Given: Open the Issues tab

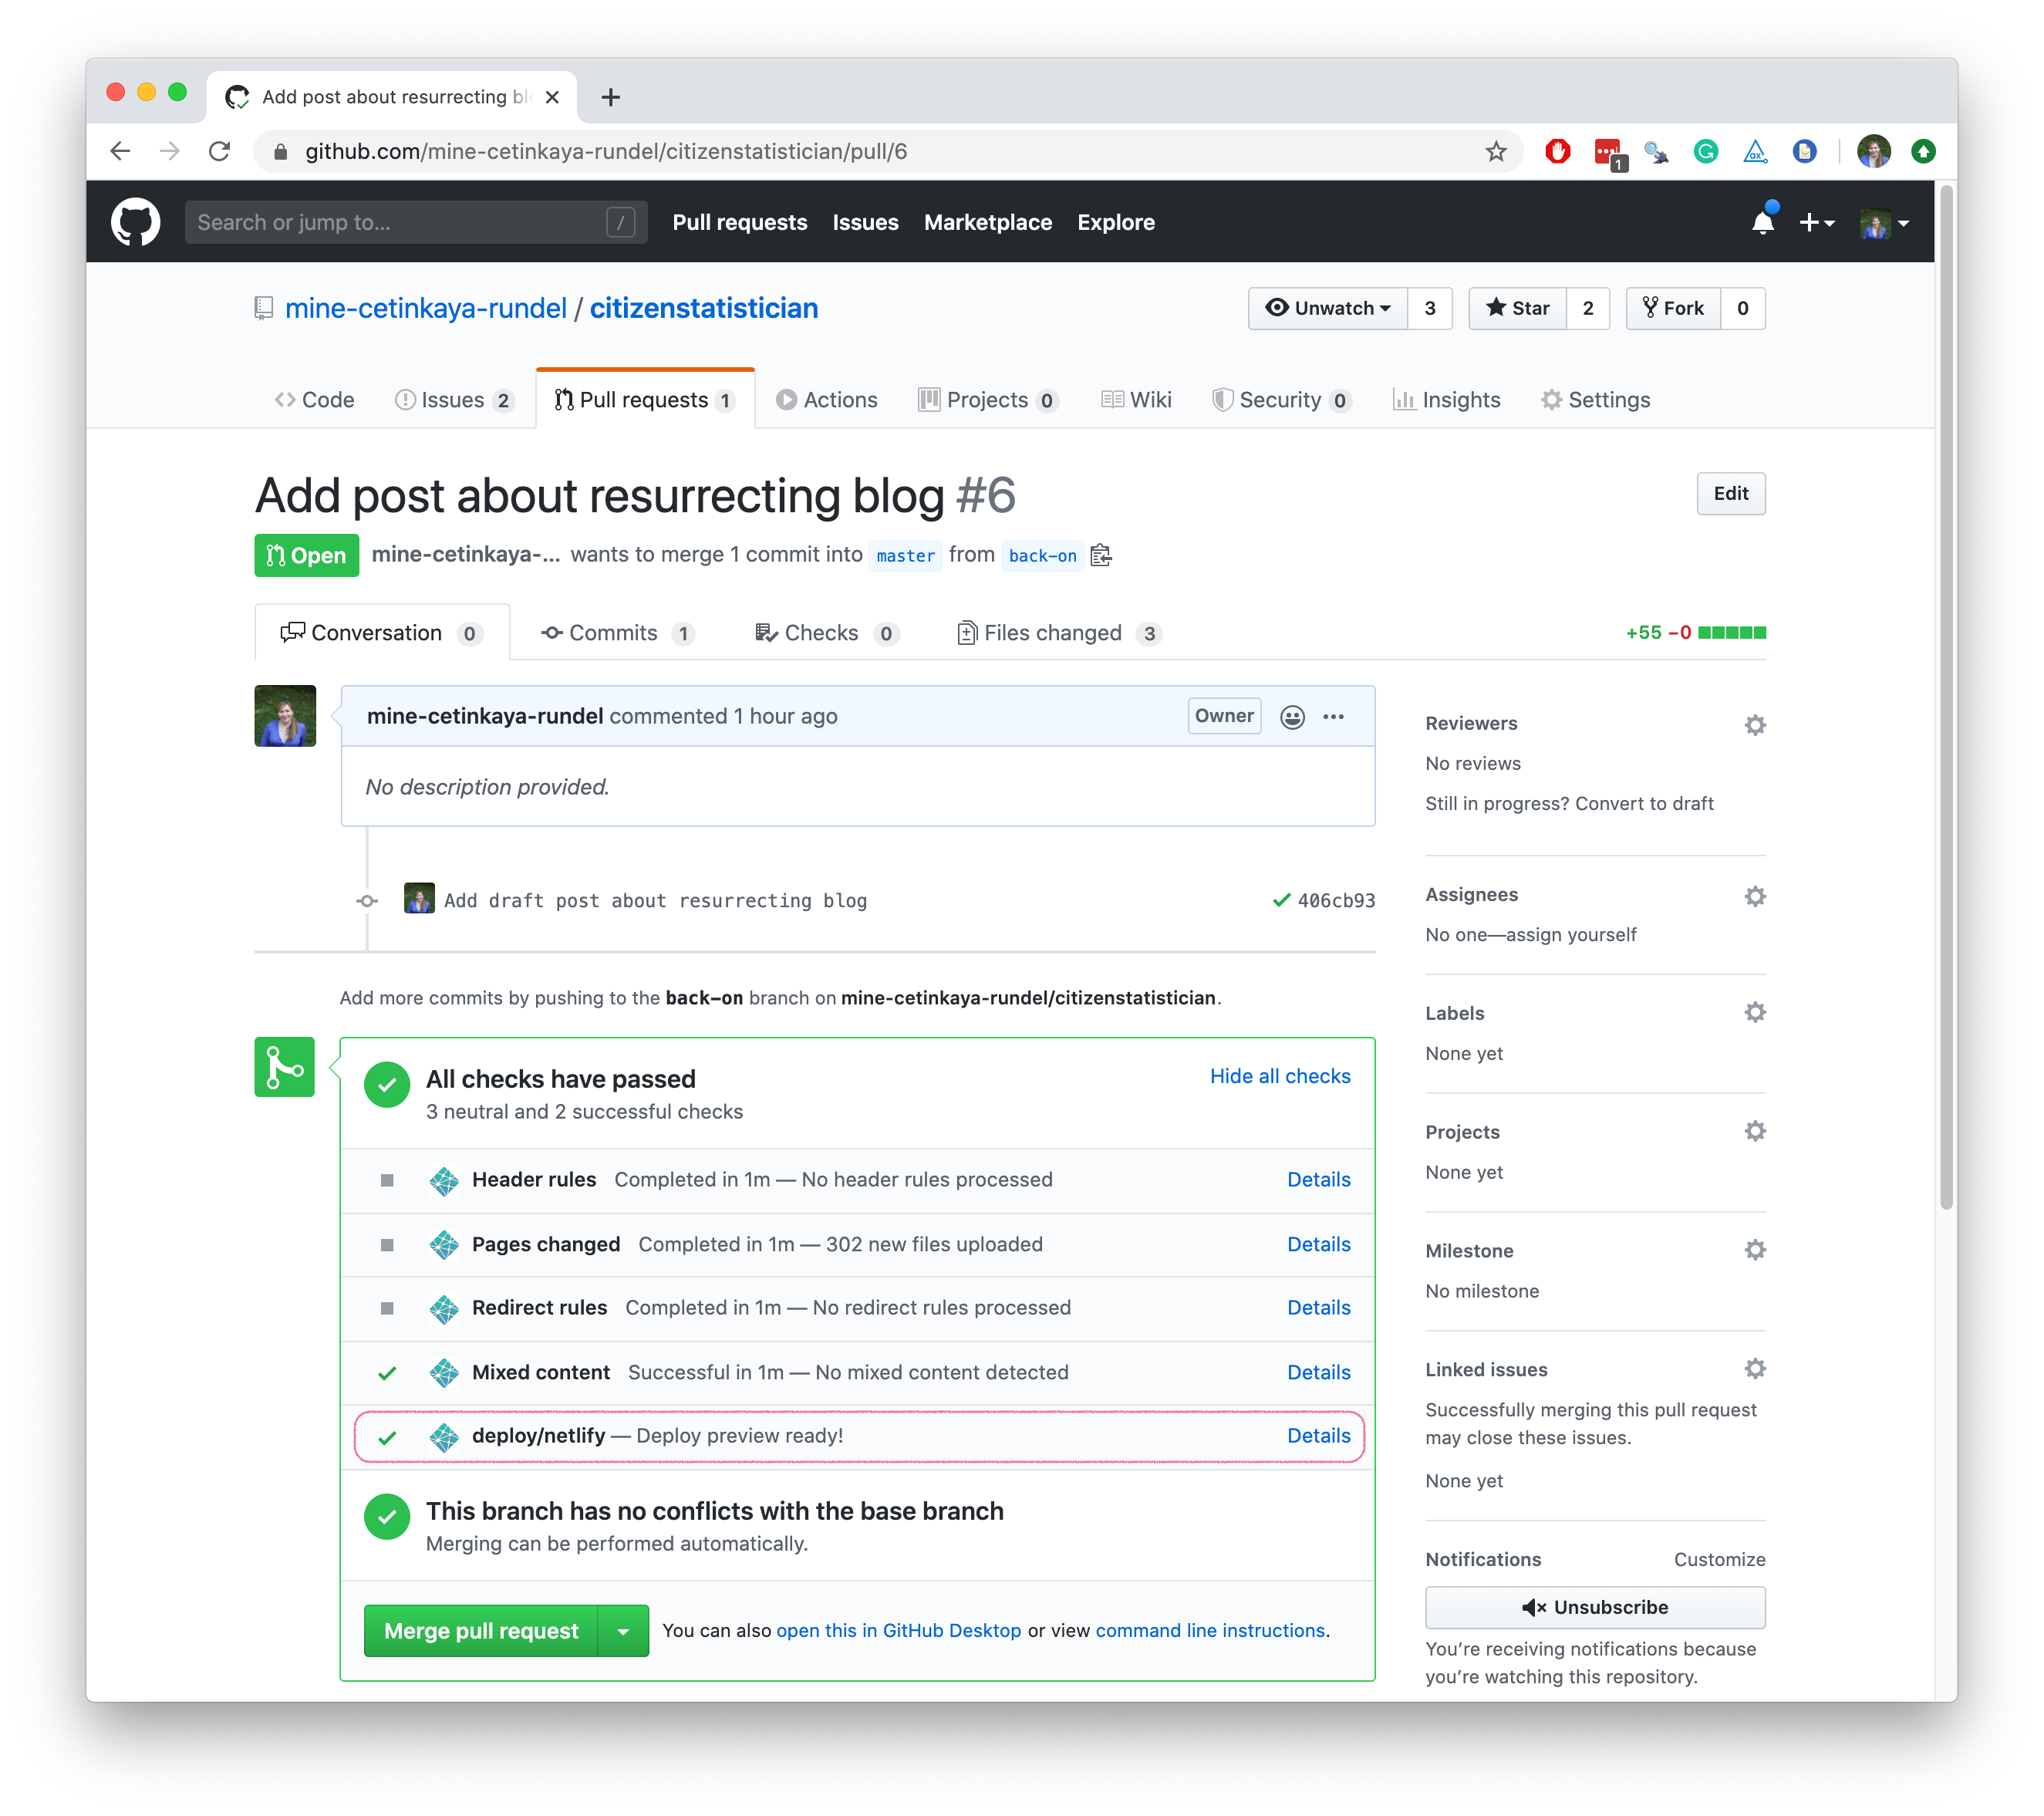Looking at the screenshot, I should pyautogui.click(x=454, y=400).
